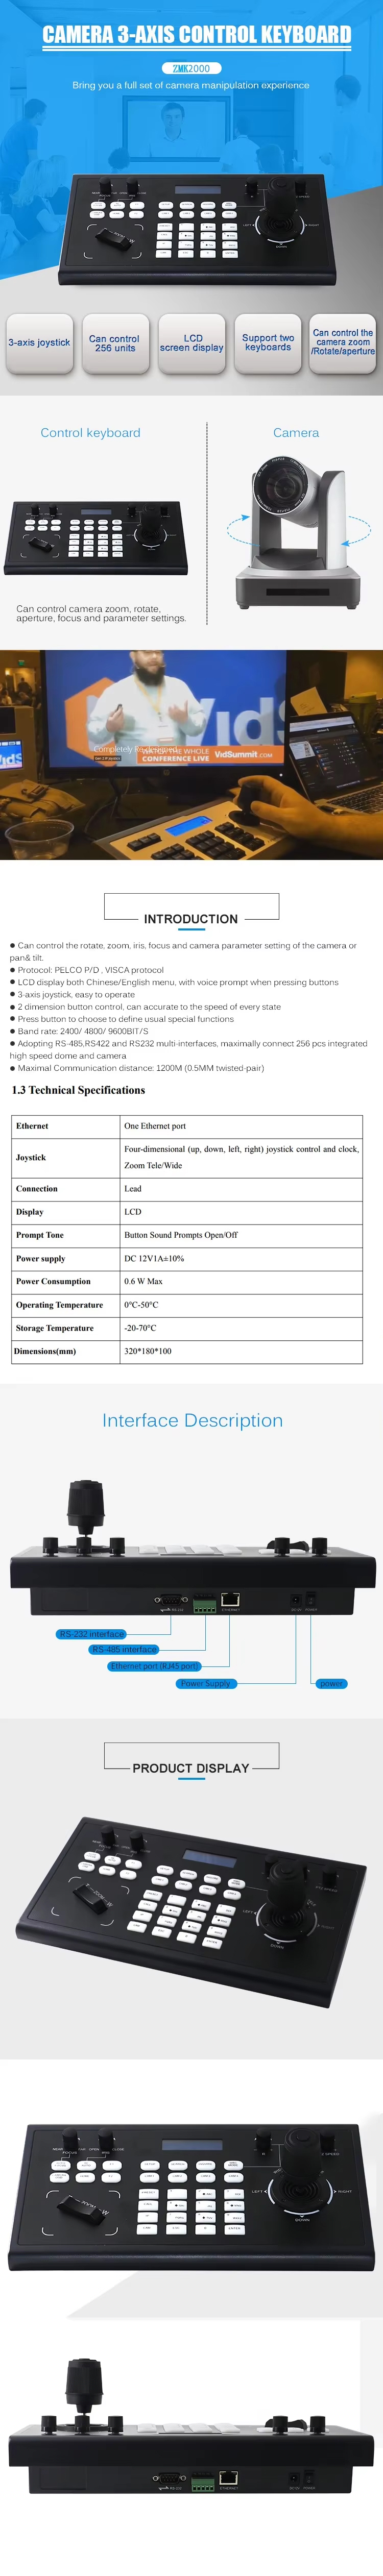Viewport: 383px width, 2576px height.
Task: Click the camera zoom/Rotate/aperture feature tile
Action: [343, 343]
